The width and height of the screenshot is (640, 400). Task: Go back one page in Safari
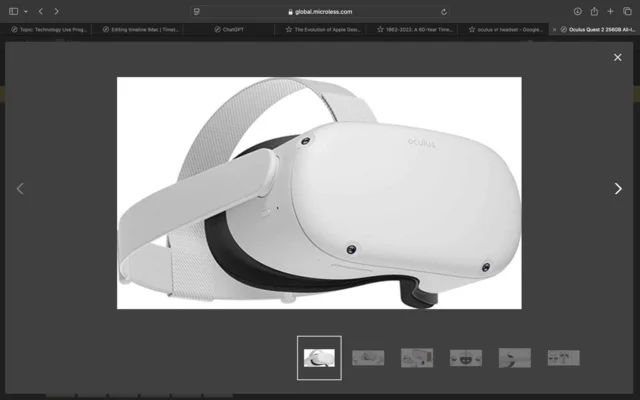click(x=41, y=11)
